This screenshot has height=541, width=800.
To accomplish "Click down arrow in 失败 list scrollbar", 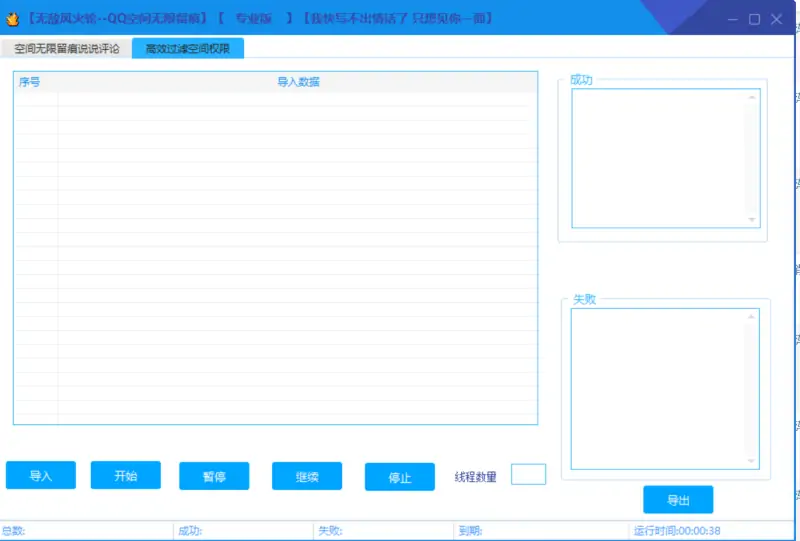I will 752,461.
